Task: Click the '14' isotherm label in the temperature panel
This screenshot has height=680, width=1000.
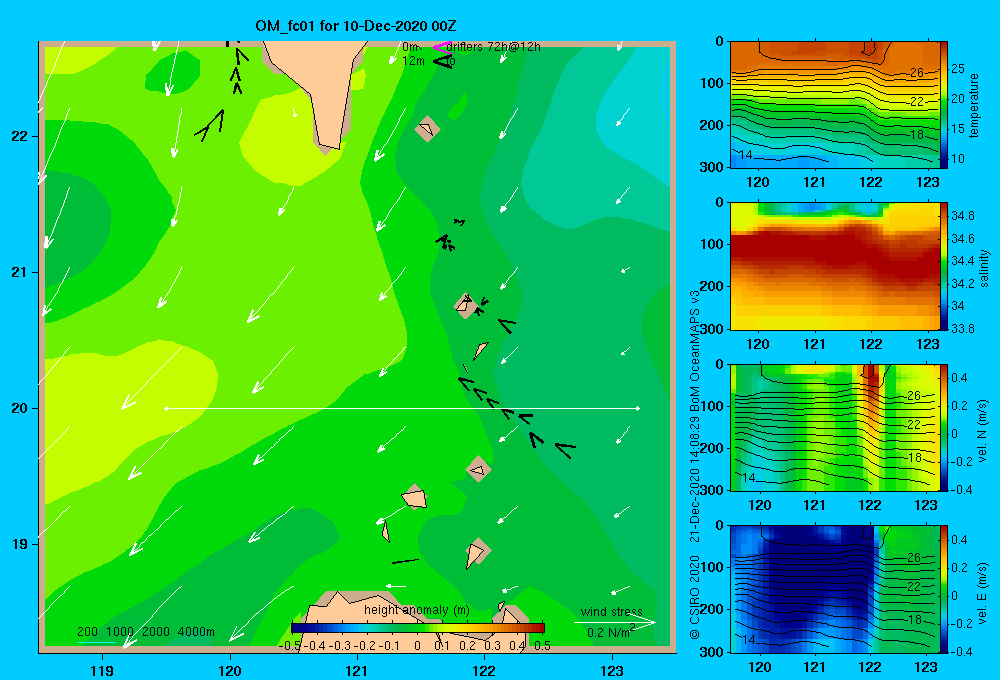Action: pyautogui.click(x=746, y=155)
